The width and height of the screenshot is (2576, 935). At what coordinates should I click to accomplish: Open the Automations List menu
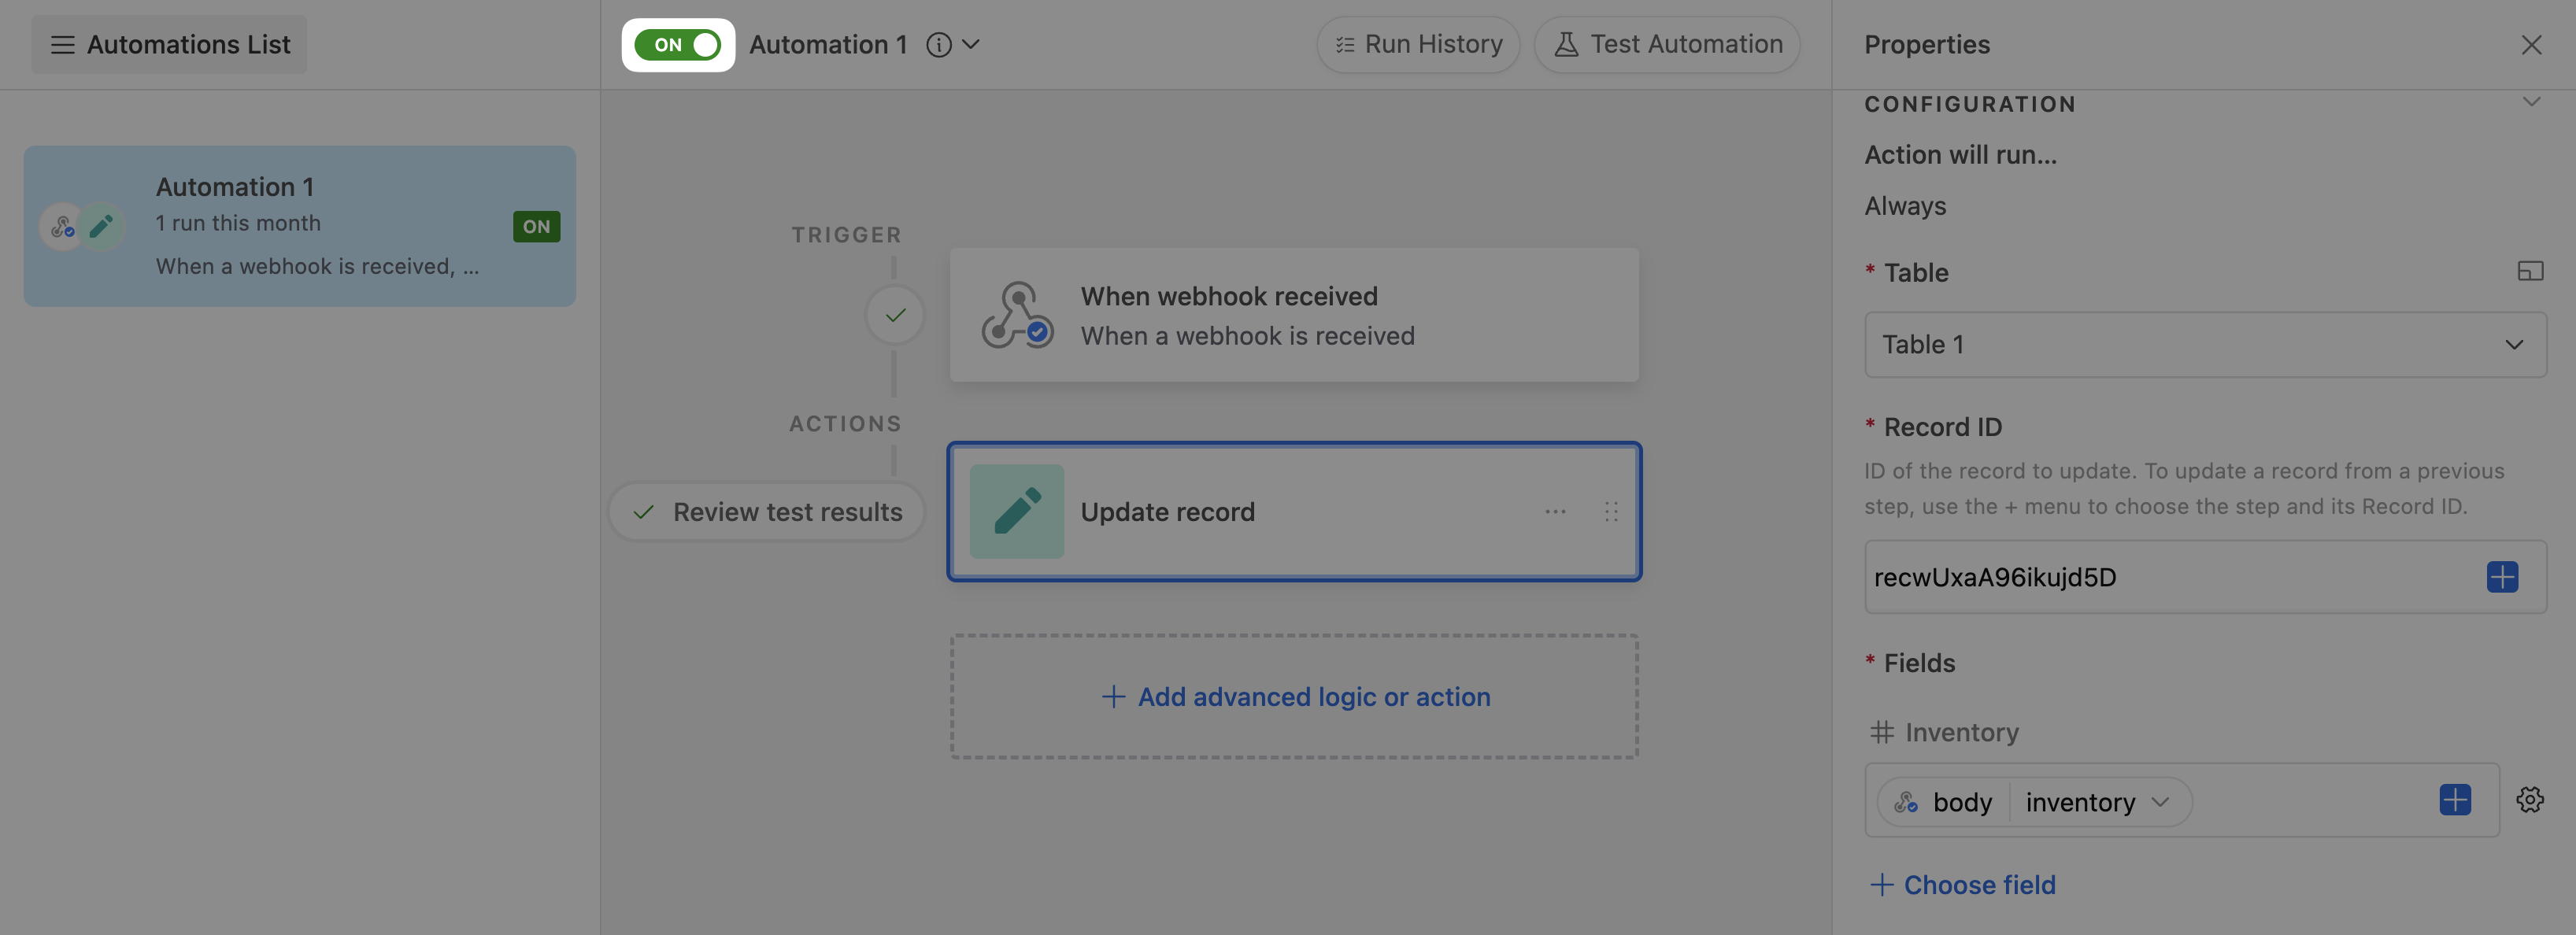(x=169, y=45)
